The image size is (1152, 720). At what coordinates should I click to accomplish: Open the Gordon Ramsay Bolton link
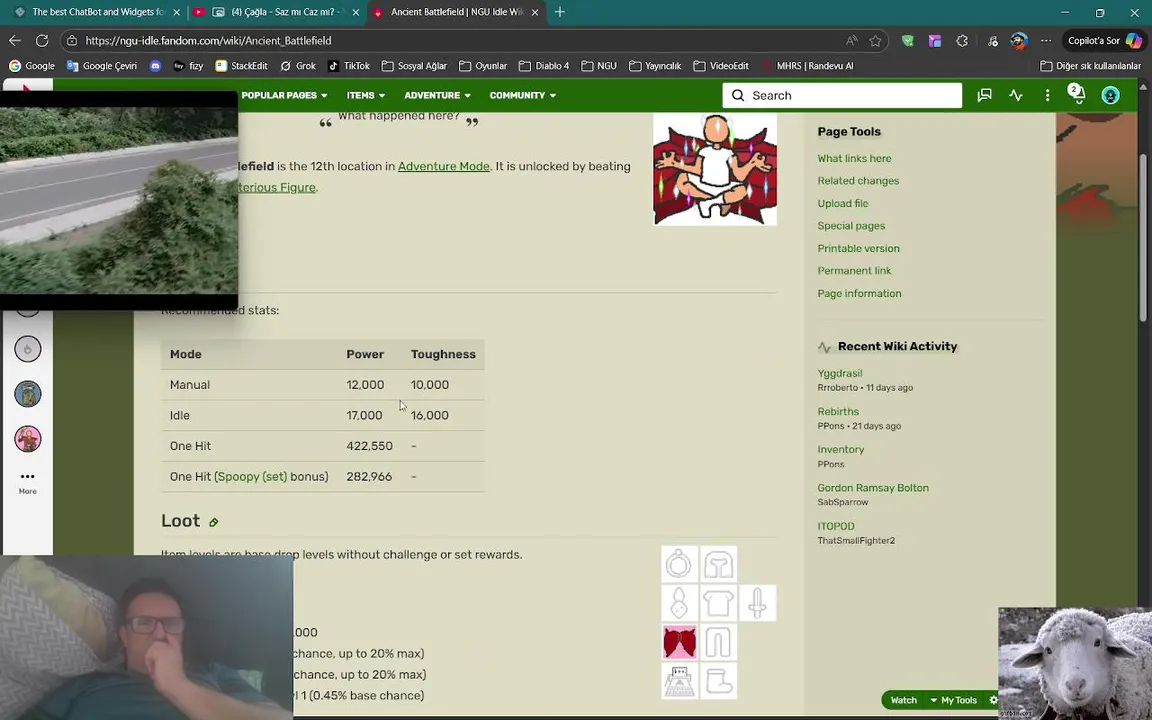click(873, 489)
